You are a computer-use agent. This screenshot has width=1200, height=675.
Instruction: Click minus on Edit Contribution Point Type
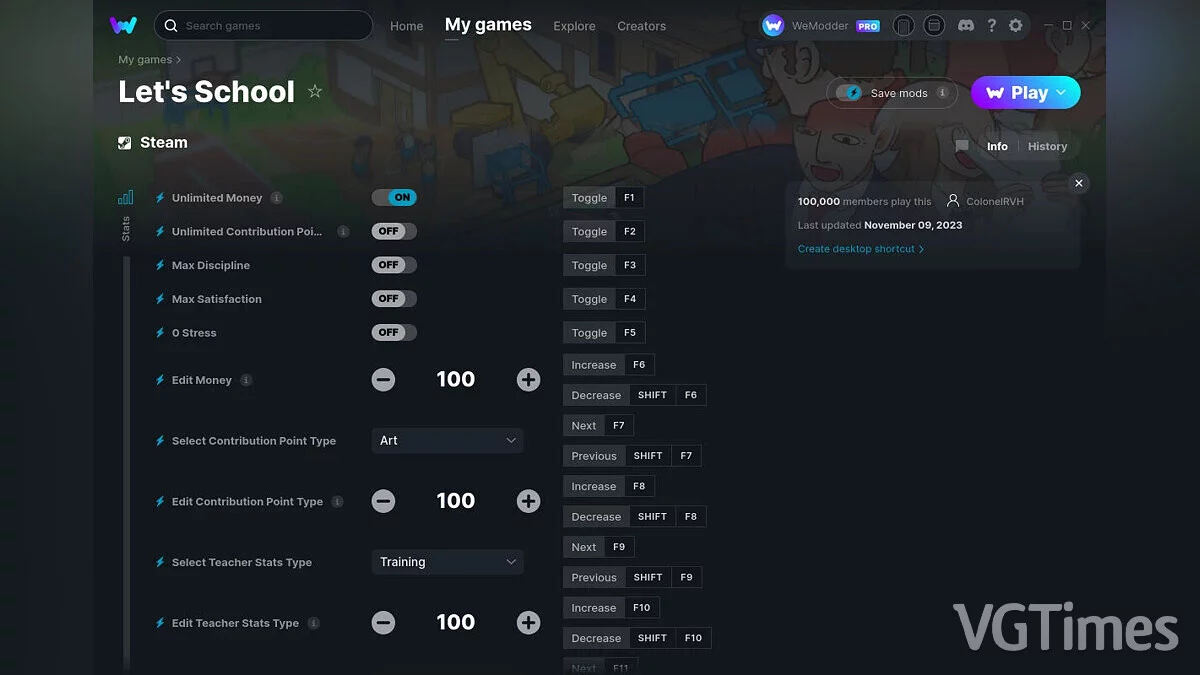coord(383,501)
